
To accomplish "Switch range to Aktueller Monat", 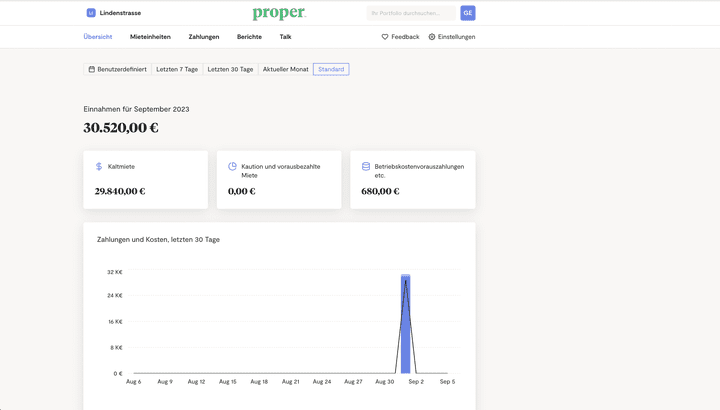I will (x=285, y=69).
